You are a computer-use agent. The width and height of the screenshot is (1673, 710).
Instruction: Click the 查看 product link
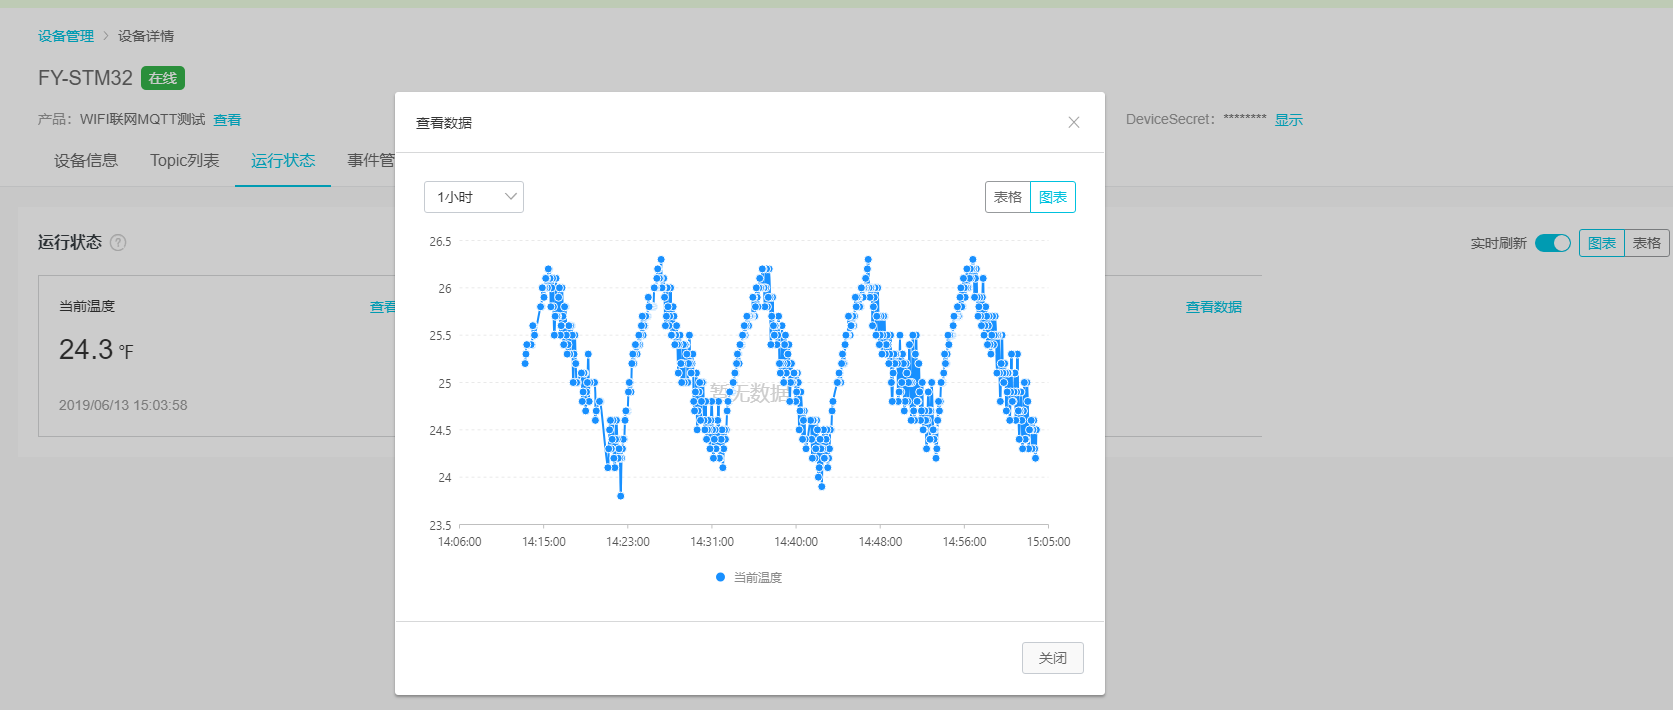click(227, 120)
